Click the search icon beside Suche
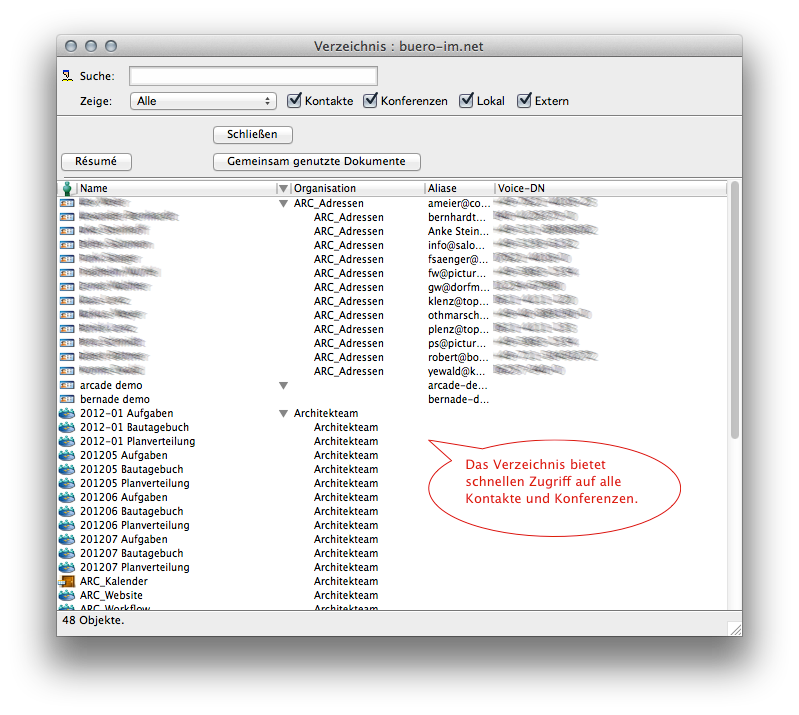Screen dimensions: 799x715 point(67,76)
